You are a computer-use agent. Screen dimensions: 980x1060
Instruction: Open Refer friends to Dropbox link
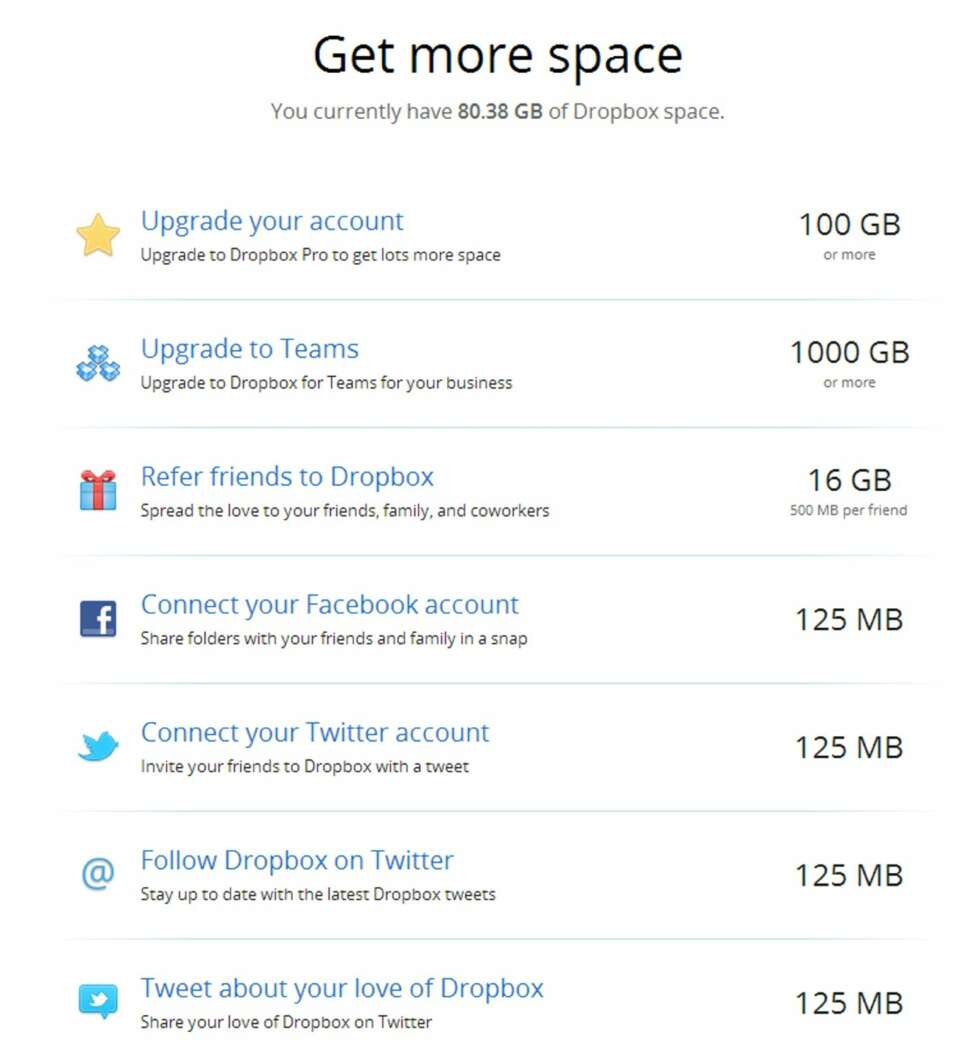coord(287,477)
